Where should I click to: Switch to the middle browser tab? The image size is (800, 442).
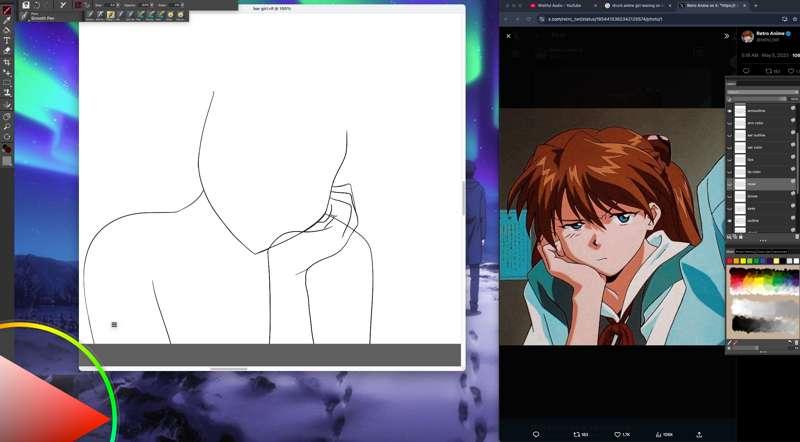click(638, 5)
